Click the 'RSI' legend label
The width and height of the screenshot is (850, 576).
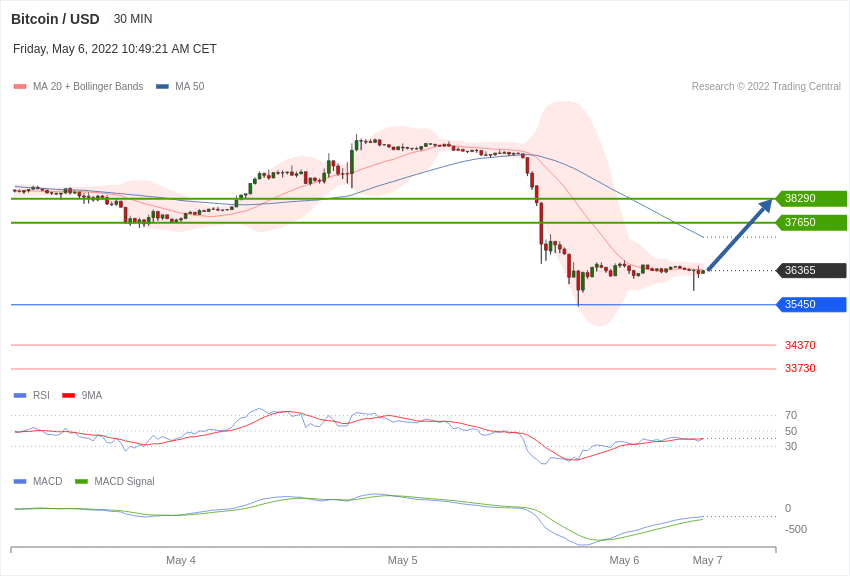[41, 395]
